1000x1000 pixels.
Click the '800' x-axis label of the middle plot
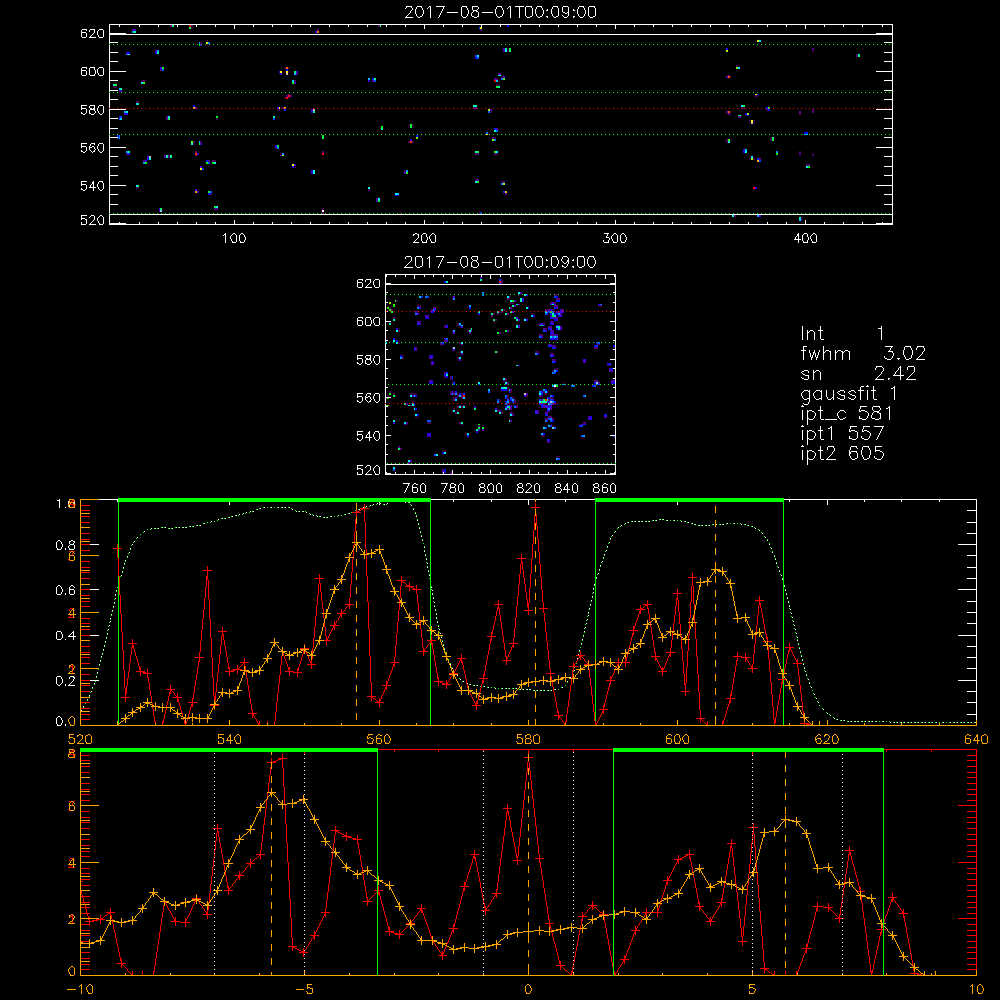490,489
